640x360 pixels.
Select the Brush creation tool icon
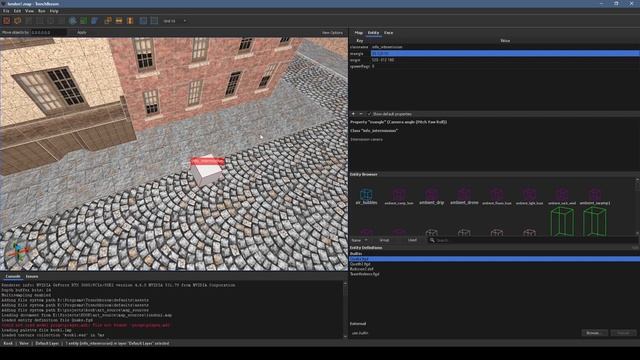coord(18,21)
